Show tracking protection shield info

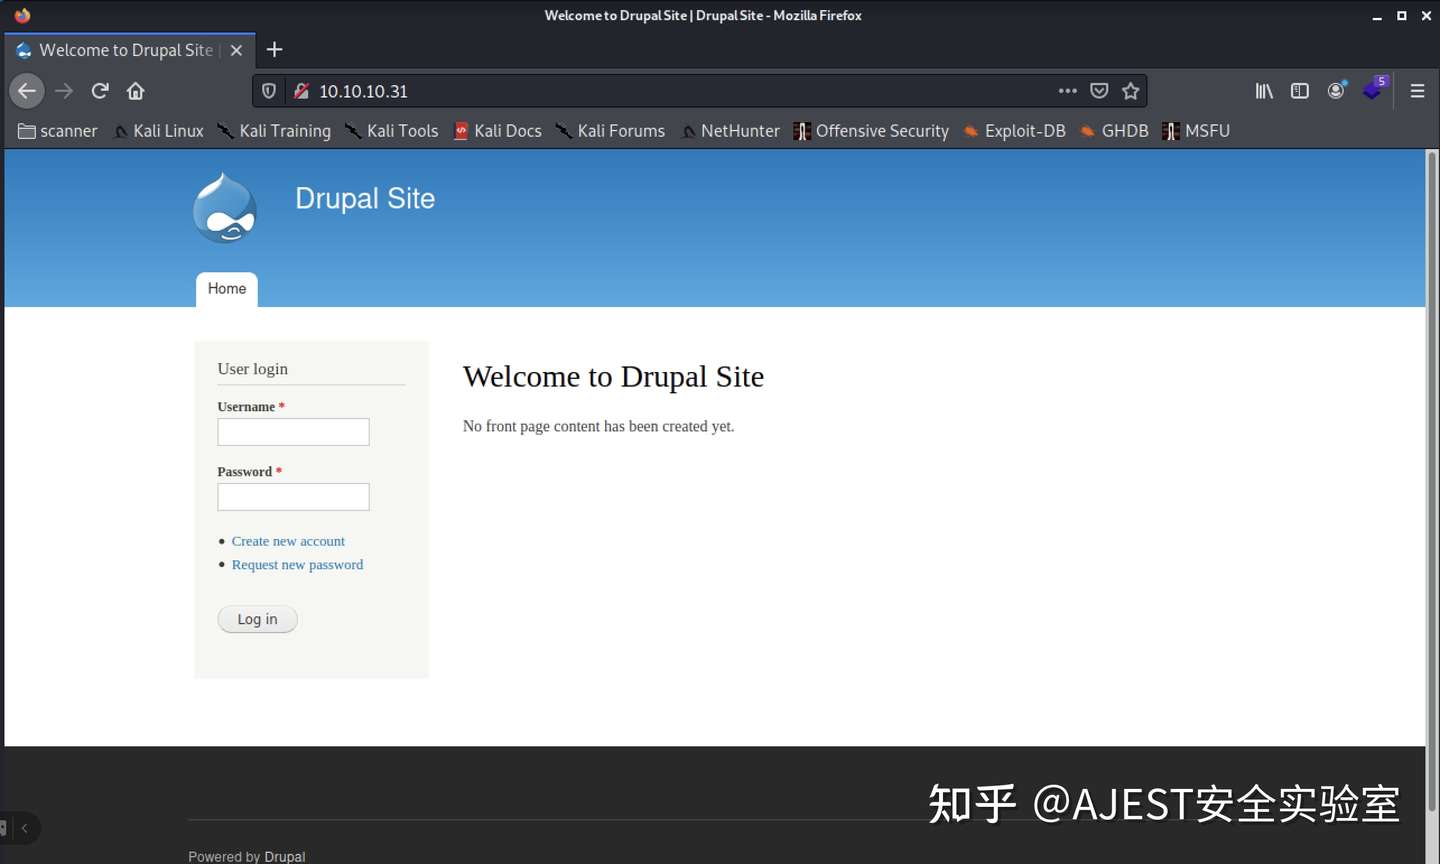(x=269, y=91)
